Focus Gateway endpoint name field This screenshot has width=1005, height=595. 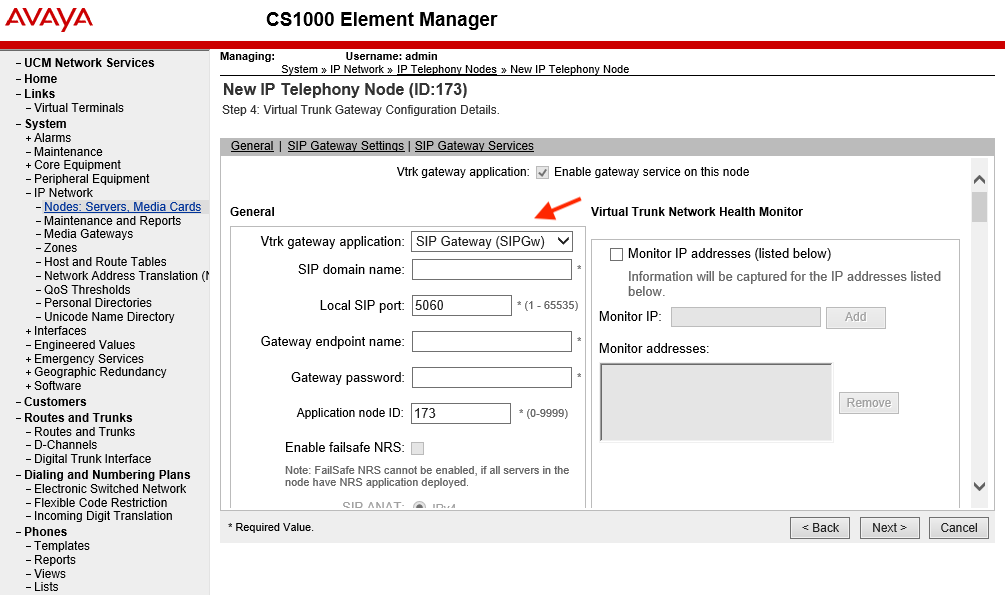pyautogui.click(x=492, y=342)
